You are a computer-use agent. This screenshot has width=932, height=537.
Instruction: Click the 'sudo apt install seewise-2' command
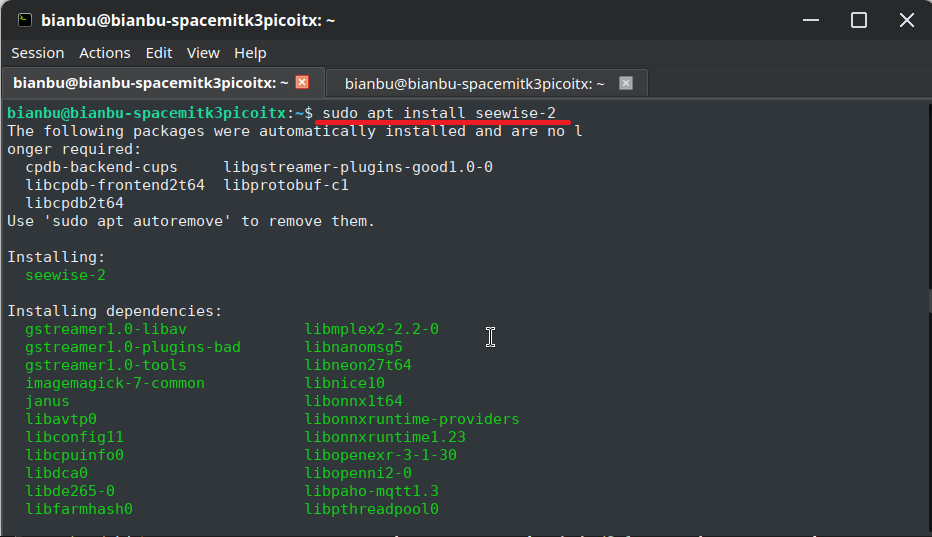tap(439, 113)
